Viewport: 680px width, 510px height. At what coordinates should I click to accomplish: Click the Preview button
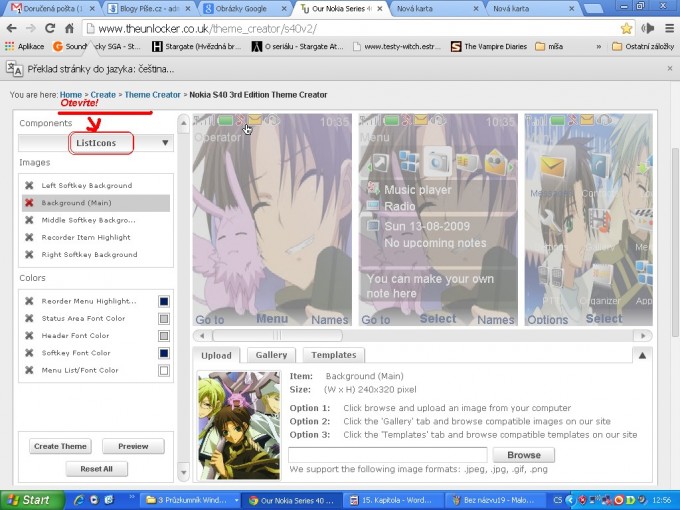[x=133, y=446]
